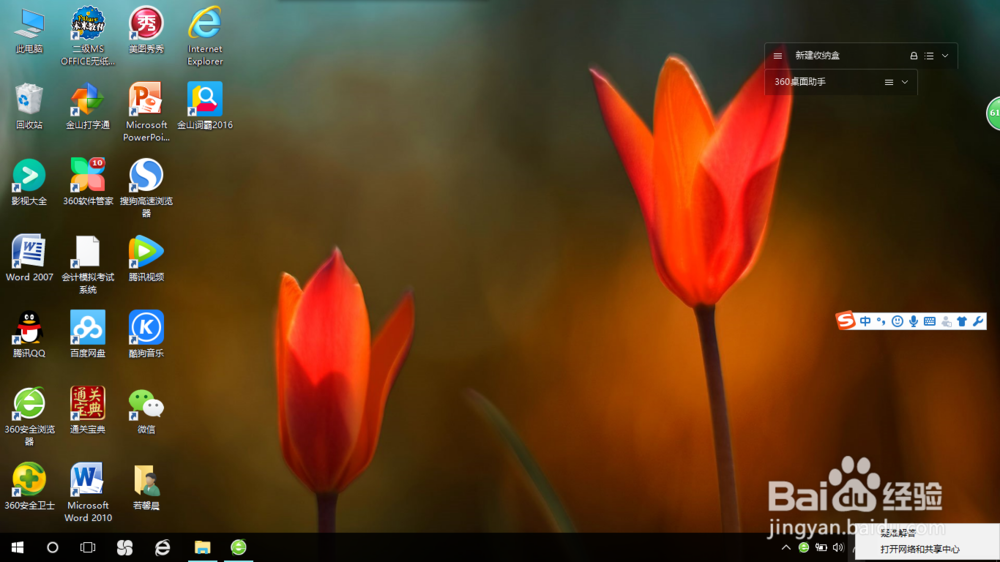Switch to 360 browser on taskbar

pos(238,547)
